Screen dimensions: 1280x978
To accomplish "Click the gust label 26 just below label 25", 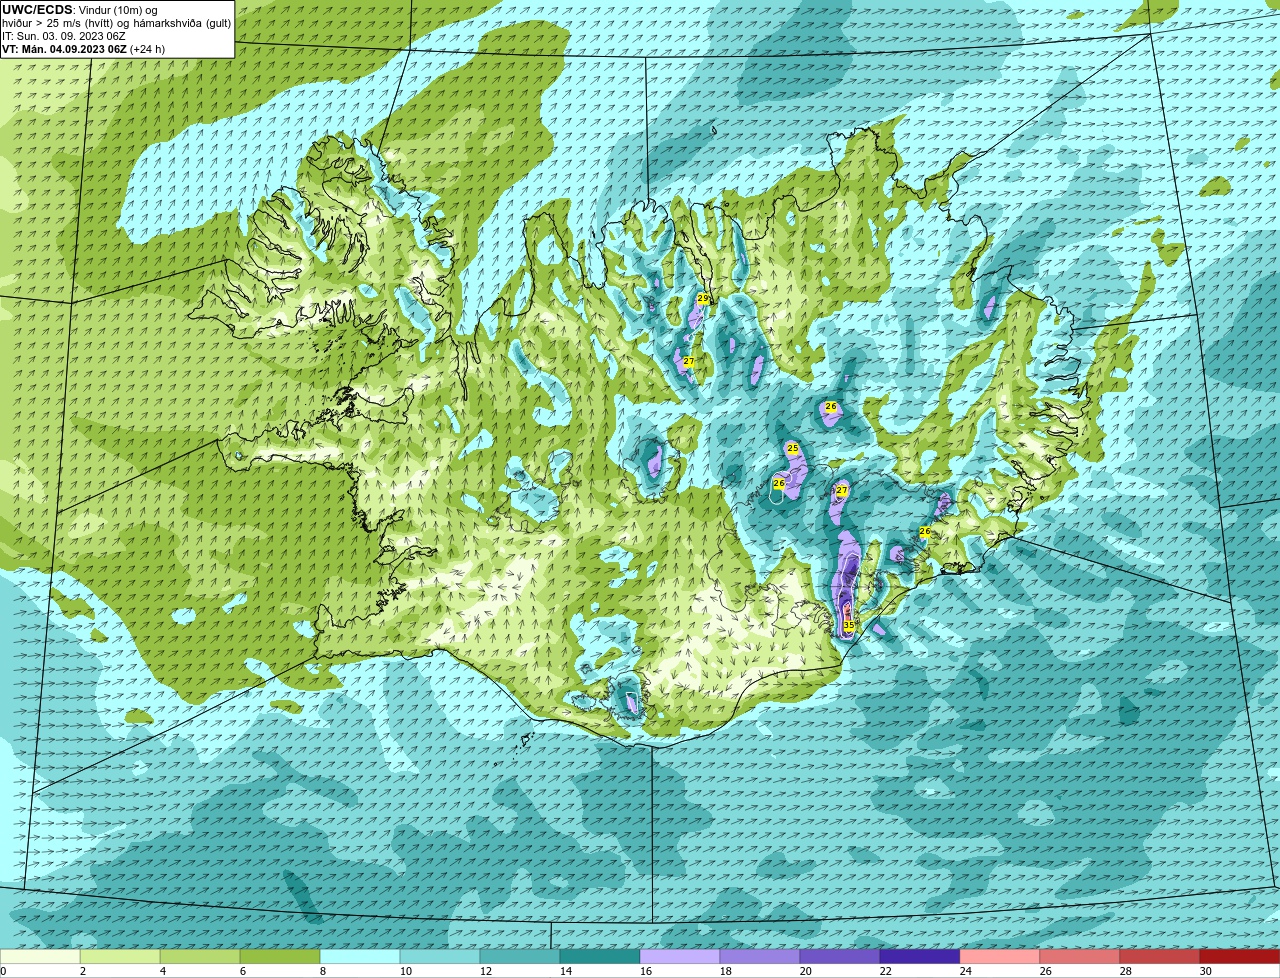I will (x=779, y=483).
